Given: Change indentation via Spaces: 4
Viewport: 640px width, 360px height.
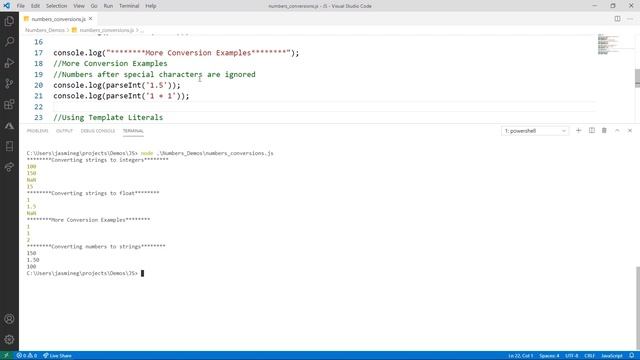Looking at the screenshot, I should (x=549, y=356).
